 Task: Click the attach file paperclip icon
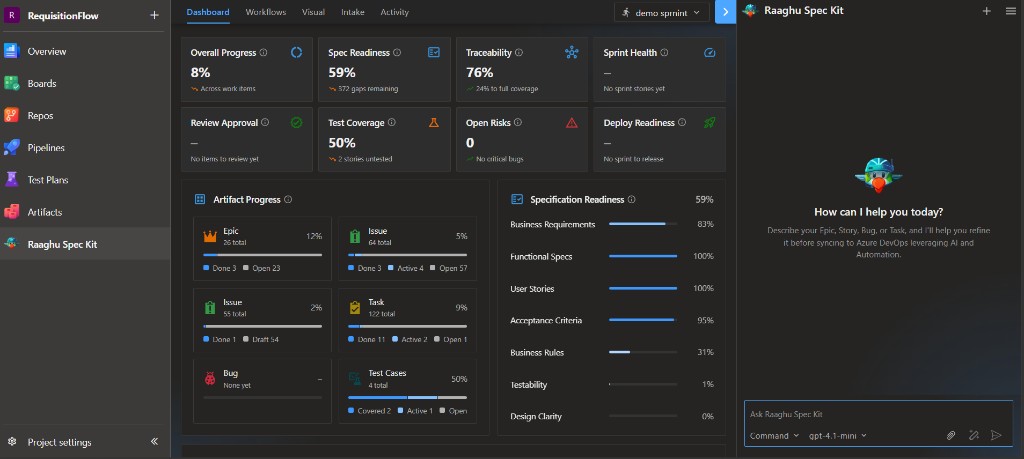pyautogui.click(x=952, y=435)
